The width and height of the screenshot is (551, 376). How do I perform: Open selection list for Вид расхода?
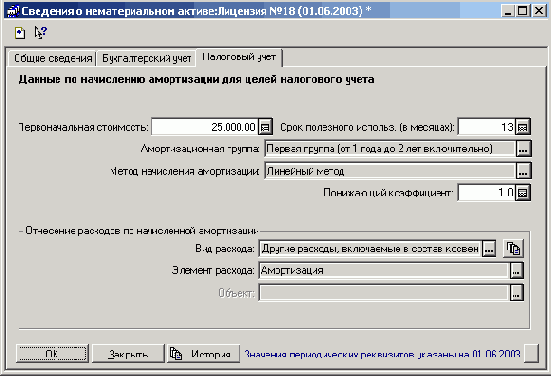pyautogui.click(x=489, y=249)
